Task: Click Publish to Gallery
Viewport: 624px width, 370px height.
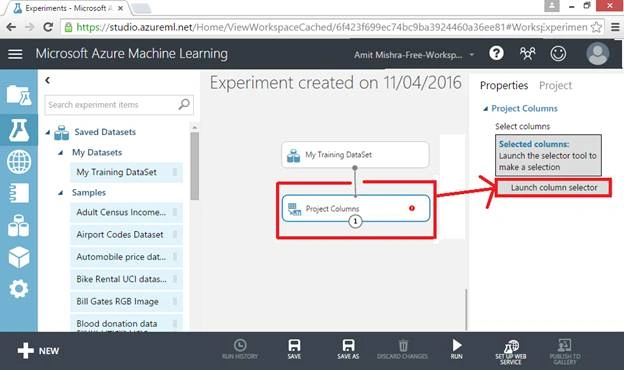Action: coord(565,352)
